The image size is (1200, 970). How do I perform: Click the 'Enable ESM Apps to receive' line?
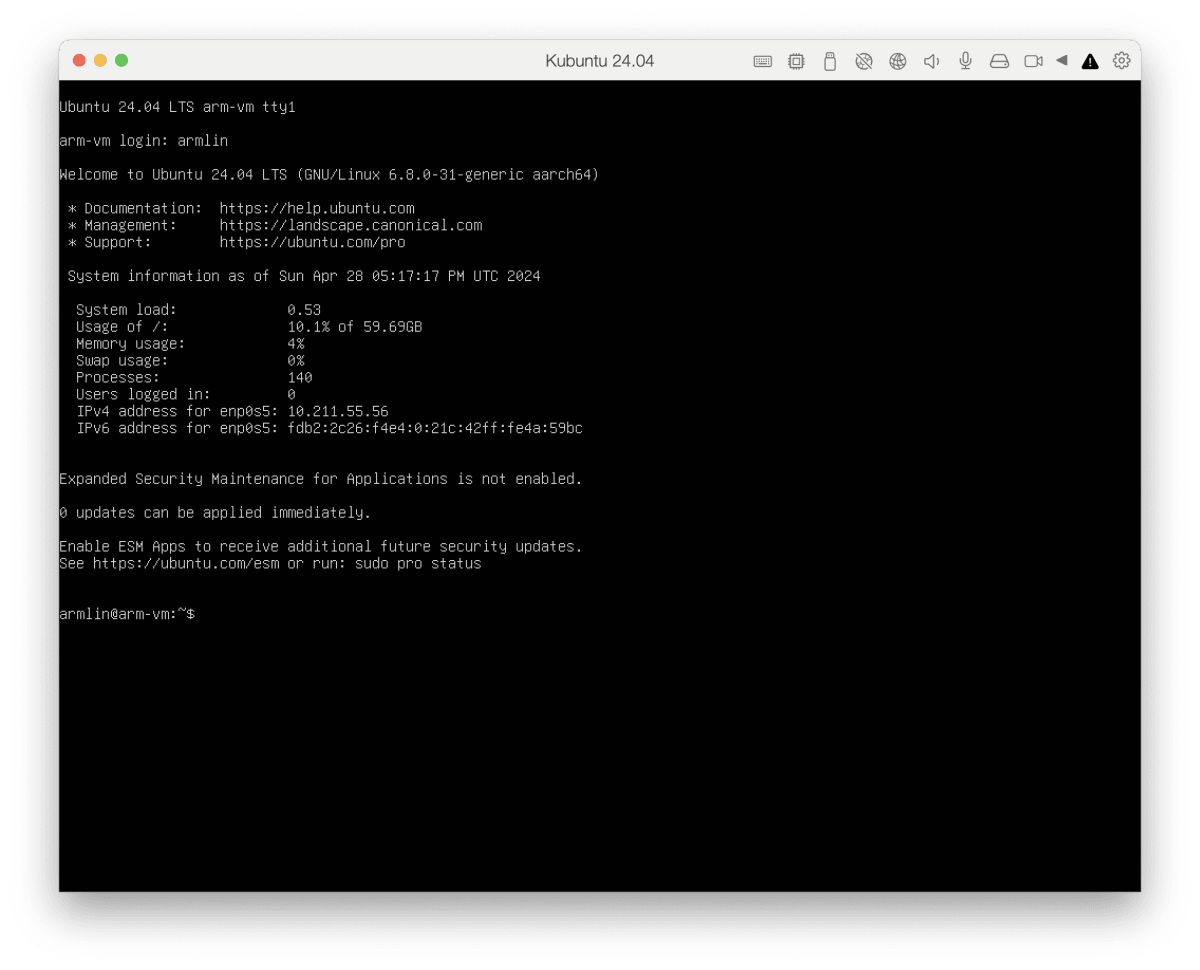[321, 547]
